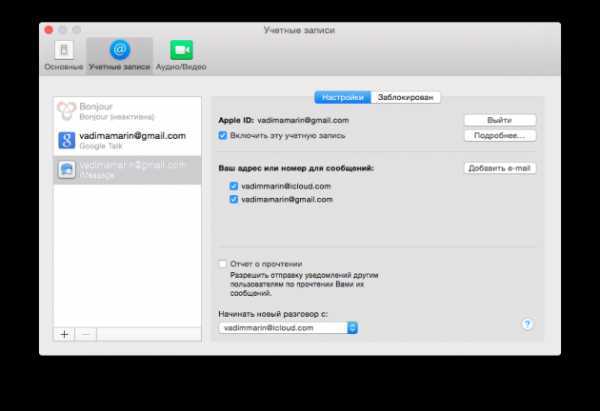Switch to the Заблокирован tab
Viewport: 600px width, 411px height.
(406, 97)
